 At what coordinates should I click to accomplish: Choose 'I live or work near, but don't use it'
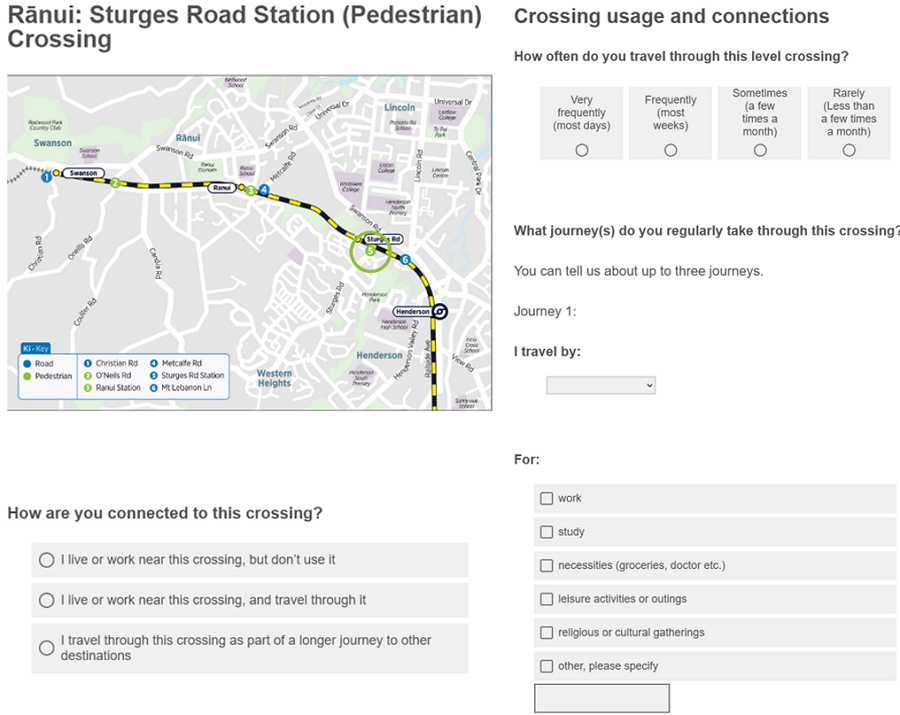pos(46,560)
